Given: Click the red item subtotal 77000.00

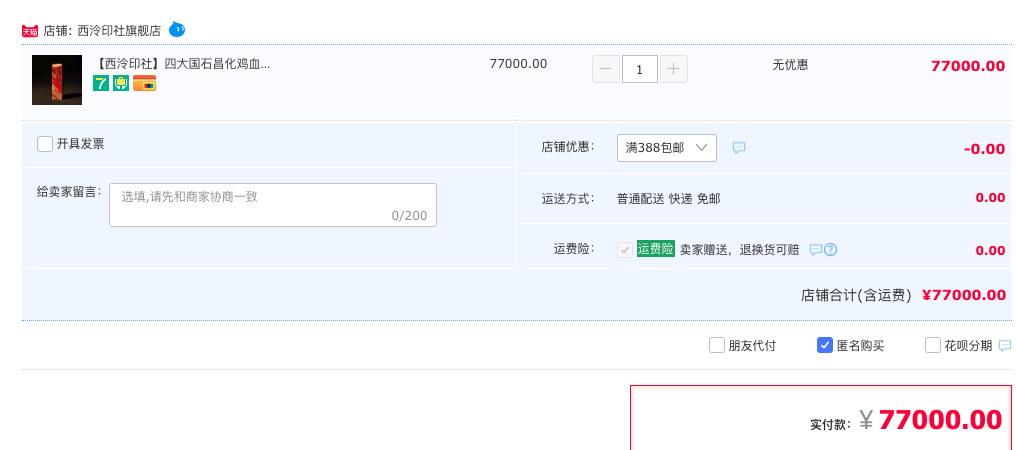Looking at the screenshot, I should pyautogui.click(x=968, y=66).
